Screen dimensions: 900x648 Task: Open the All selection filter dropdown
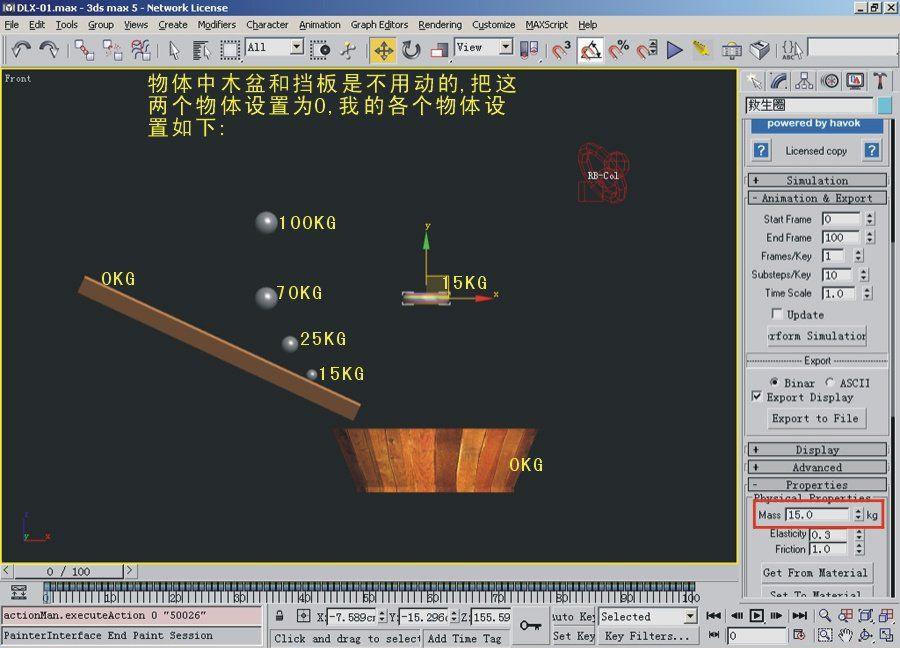pos(296,47)
